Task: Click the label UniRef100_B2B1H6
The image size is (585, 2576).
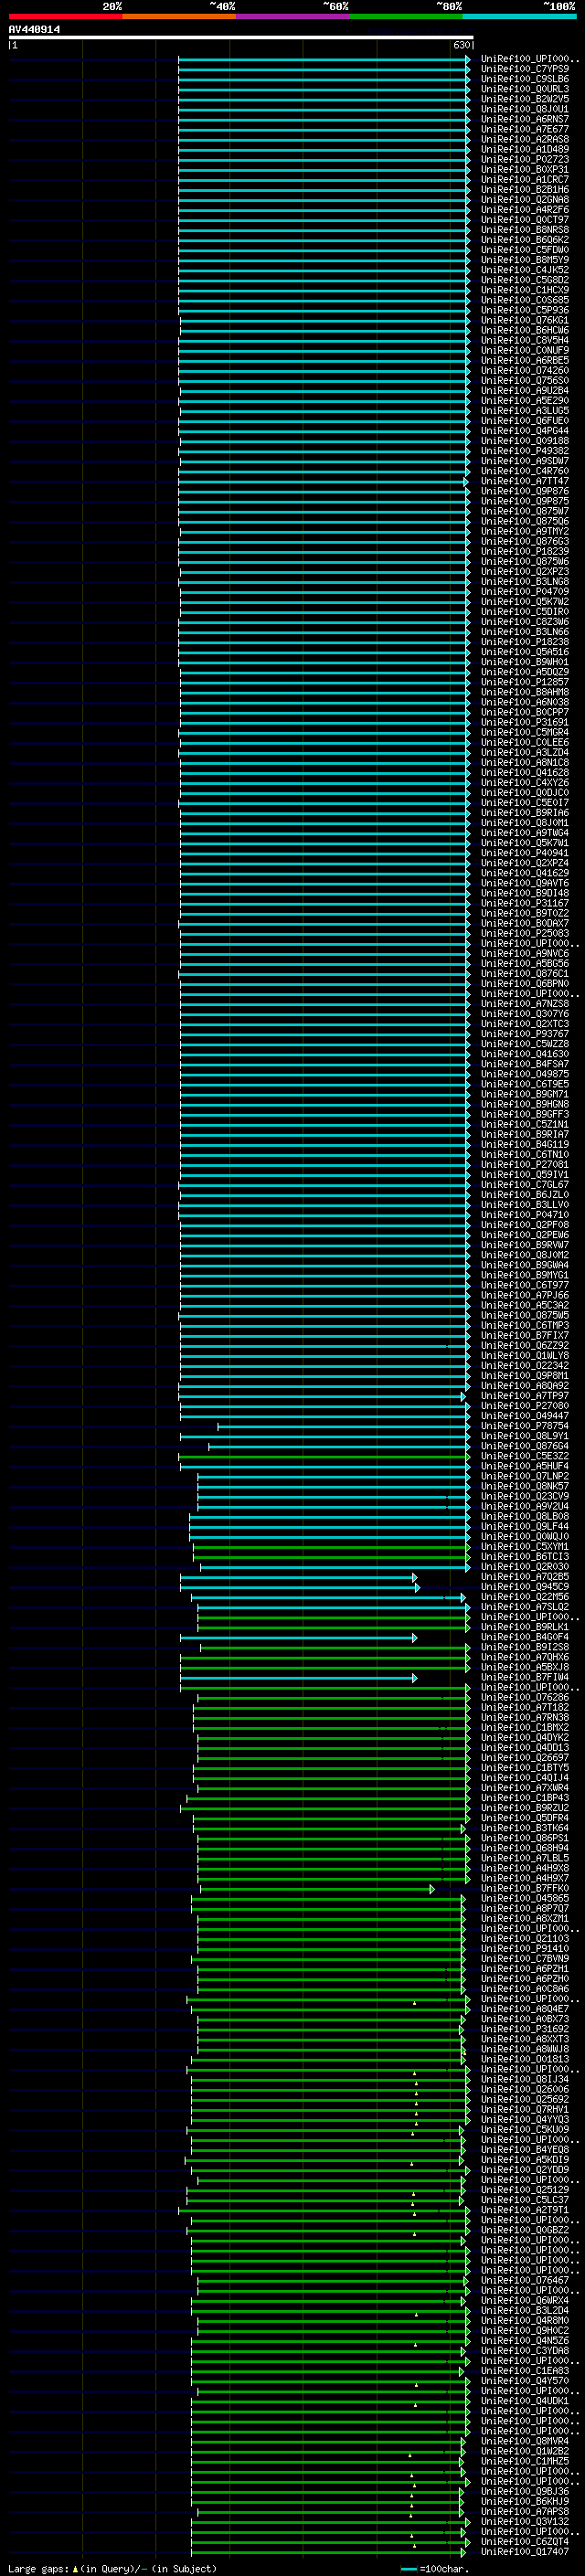Action: [x=525, y=189]
